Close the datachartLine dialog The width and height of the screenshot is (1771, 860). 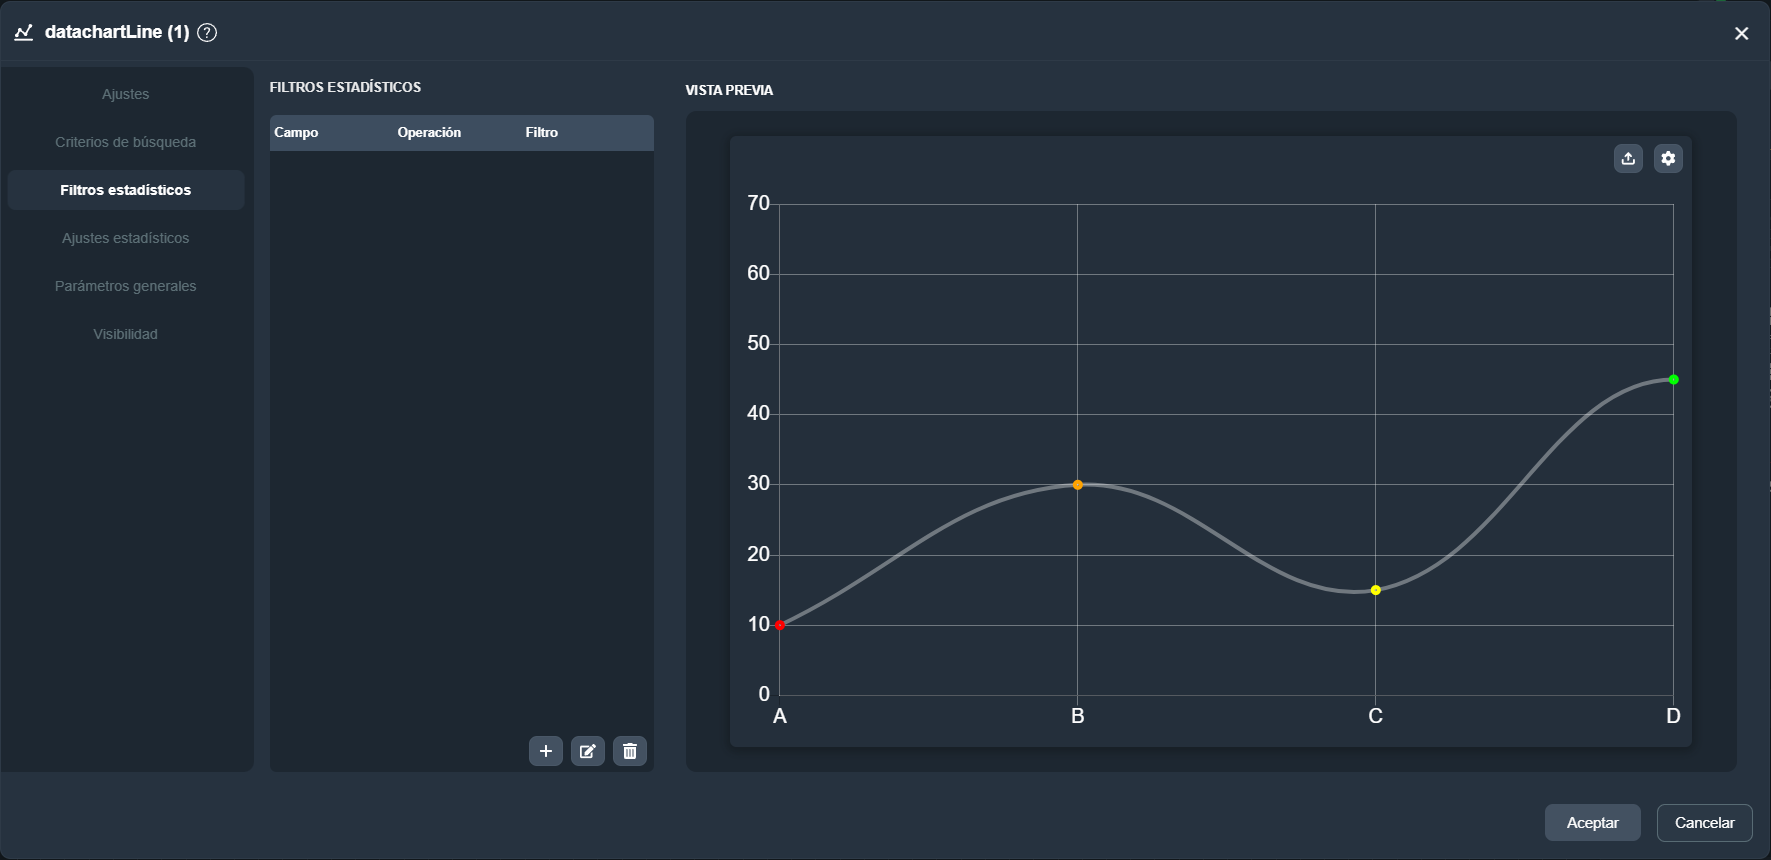[x=1741, y=33]
